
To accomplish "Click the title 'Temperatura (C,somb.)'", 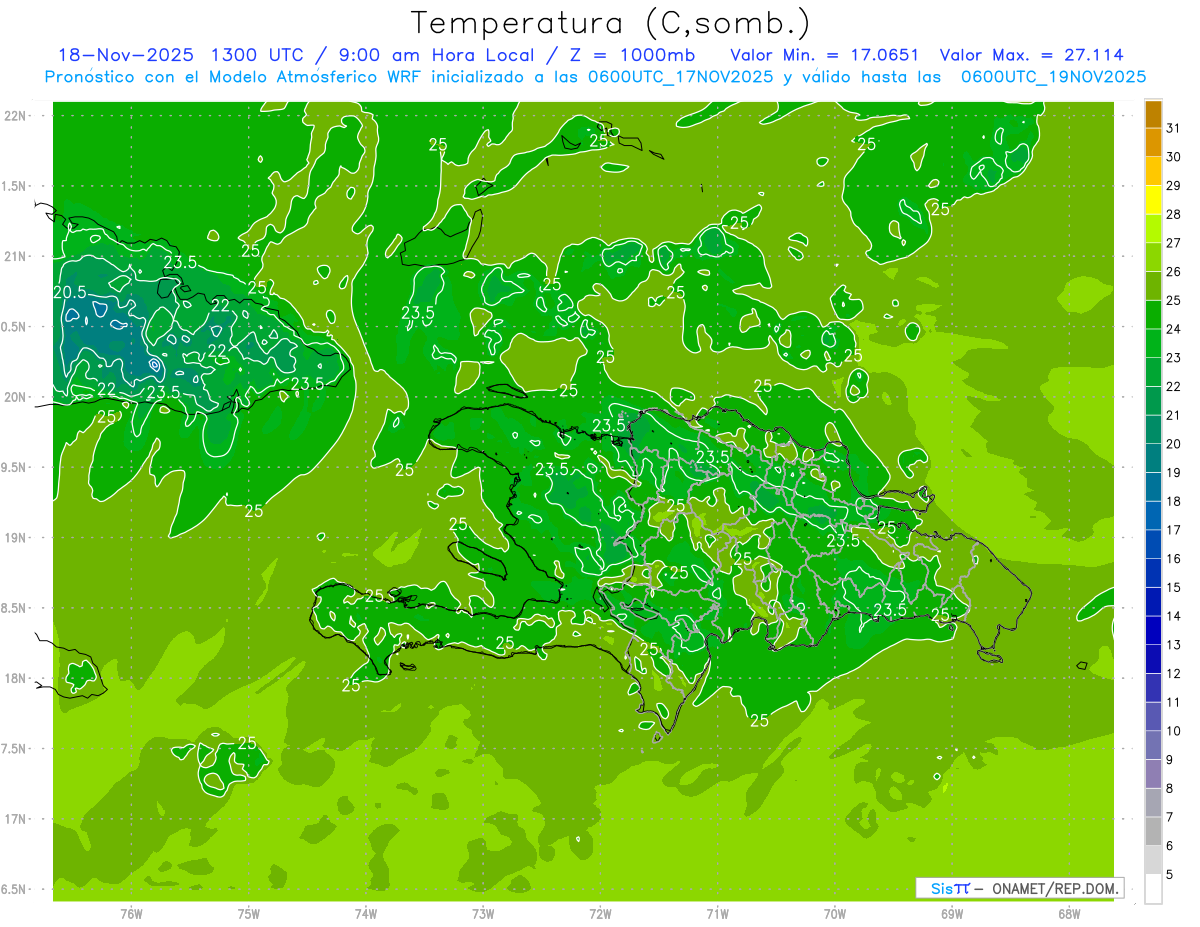I will [x=611, y=23].
